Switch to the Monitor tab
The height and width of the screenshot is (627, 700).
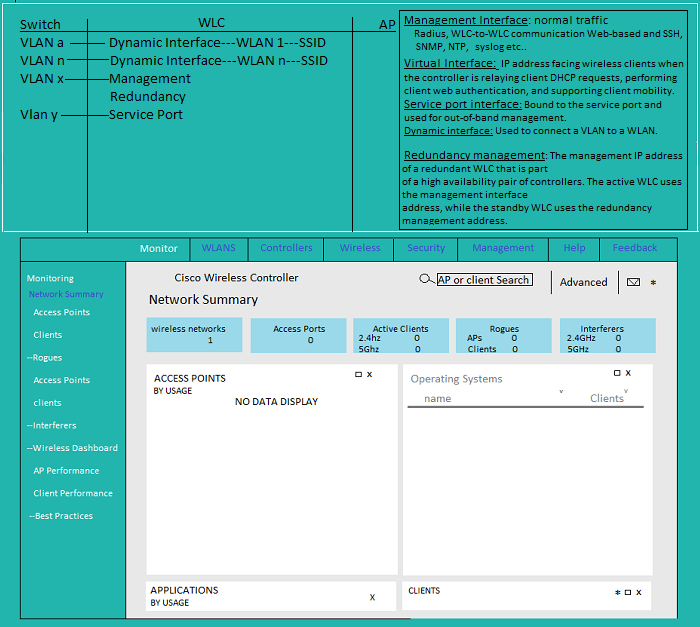click(x=158, y=249)
